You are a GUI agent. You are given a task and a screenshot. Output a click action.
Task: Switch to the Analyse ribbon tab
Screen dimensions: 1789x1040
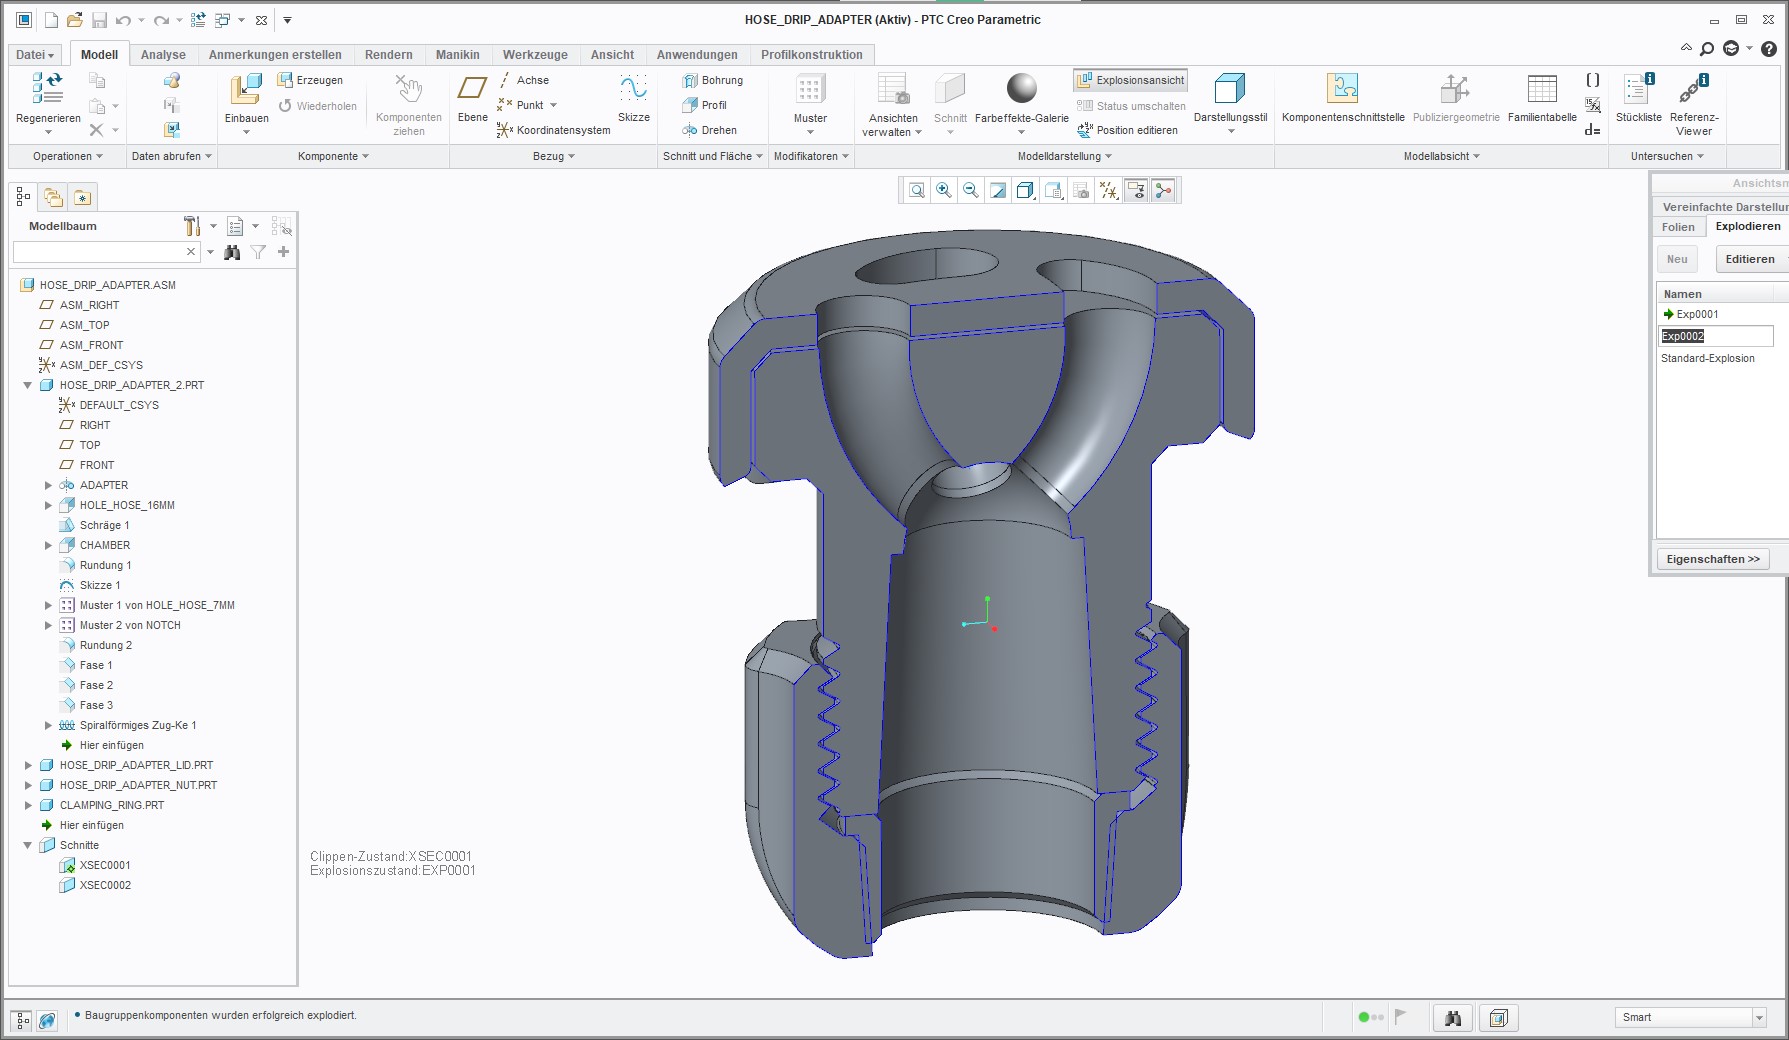point(163,55)
